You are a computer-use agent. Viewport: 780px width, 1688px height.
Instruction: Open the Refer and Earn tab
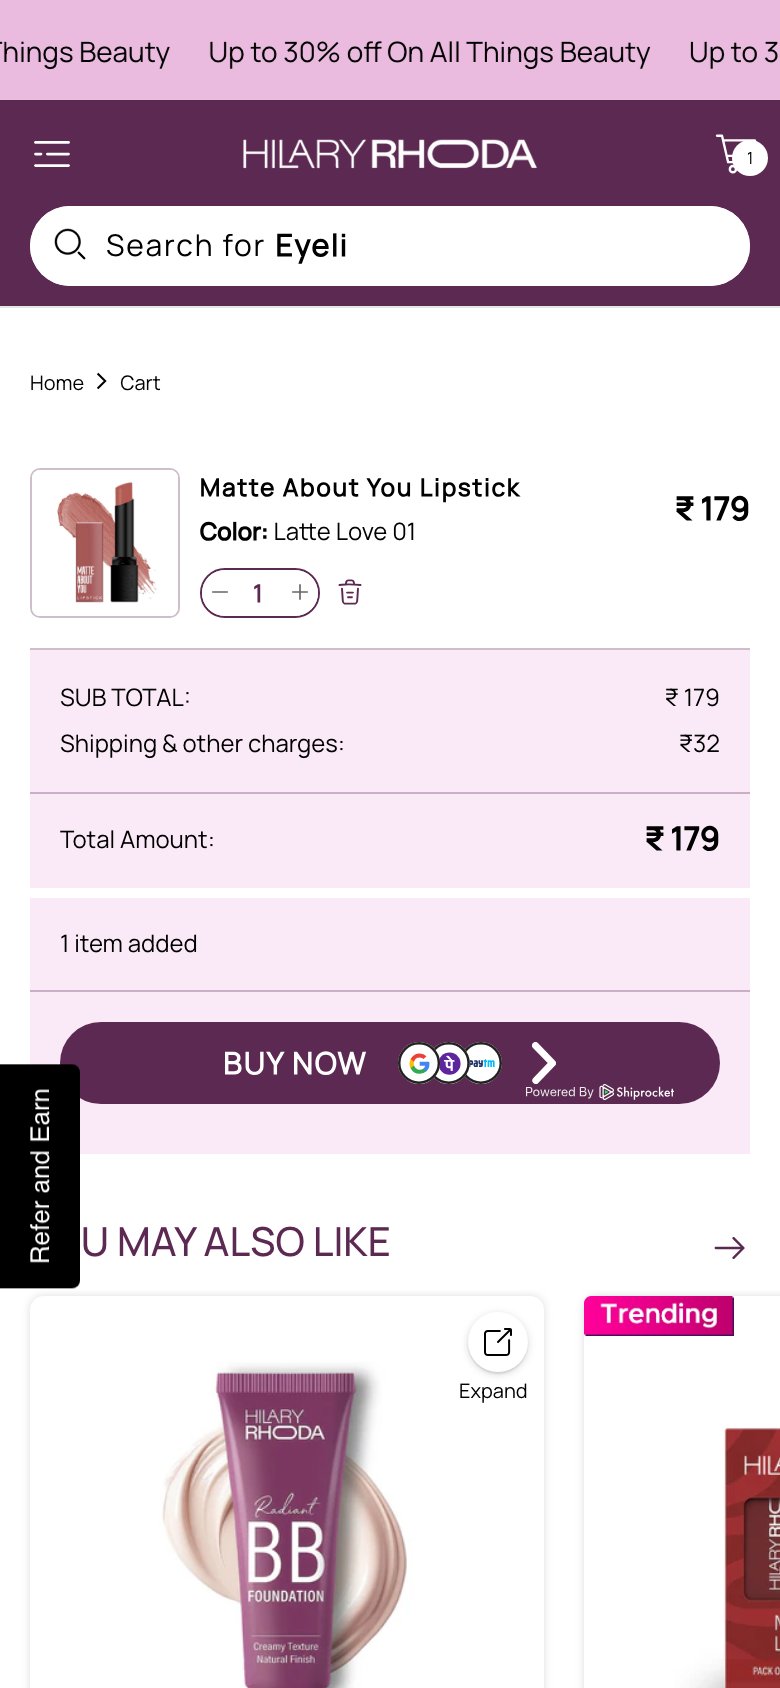[x=40, y=1175]
